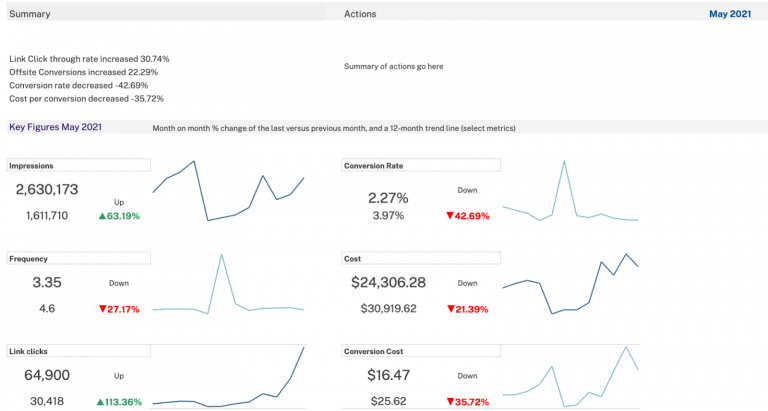
Task: Select the Impressions label box
Action: coord(78,165)
